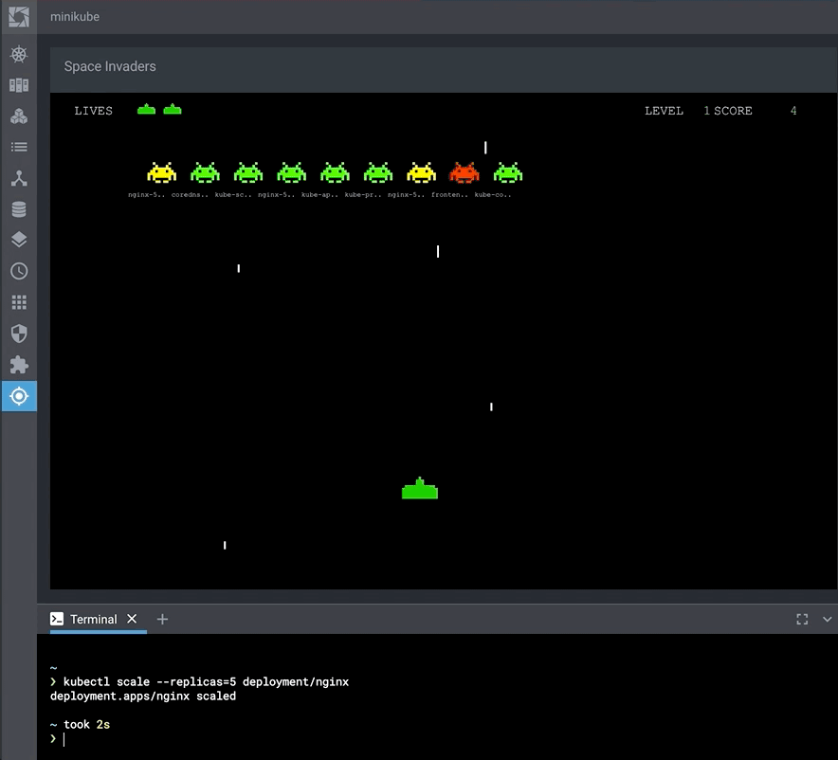Open the Workloads cubes icon
This screenshot has height=760, width=838.
tap(19, 116)
